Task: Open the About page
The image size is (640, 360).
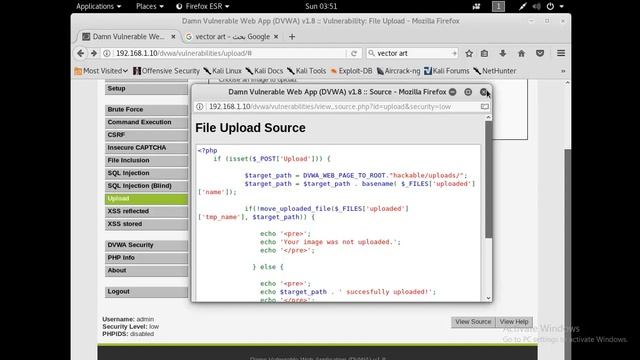Action: (x=146, y=271)
